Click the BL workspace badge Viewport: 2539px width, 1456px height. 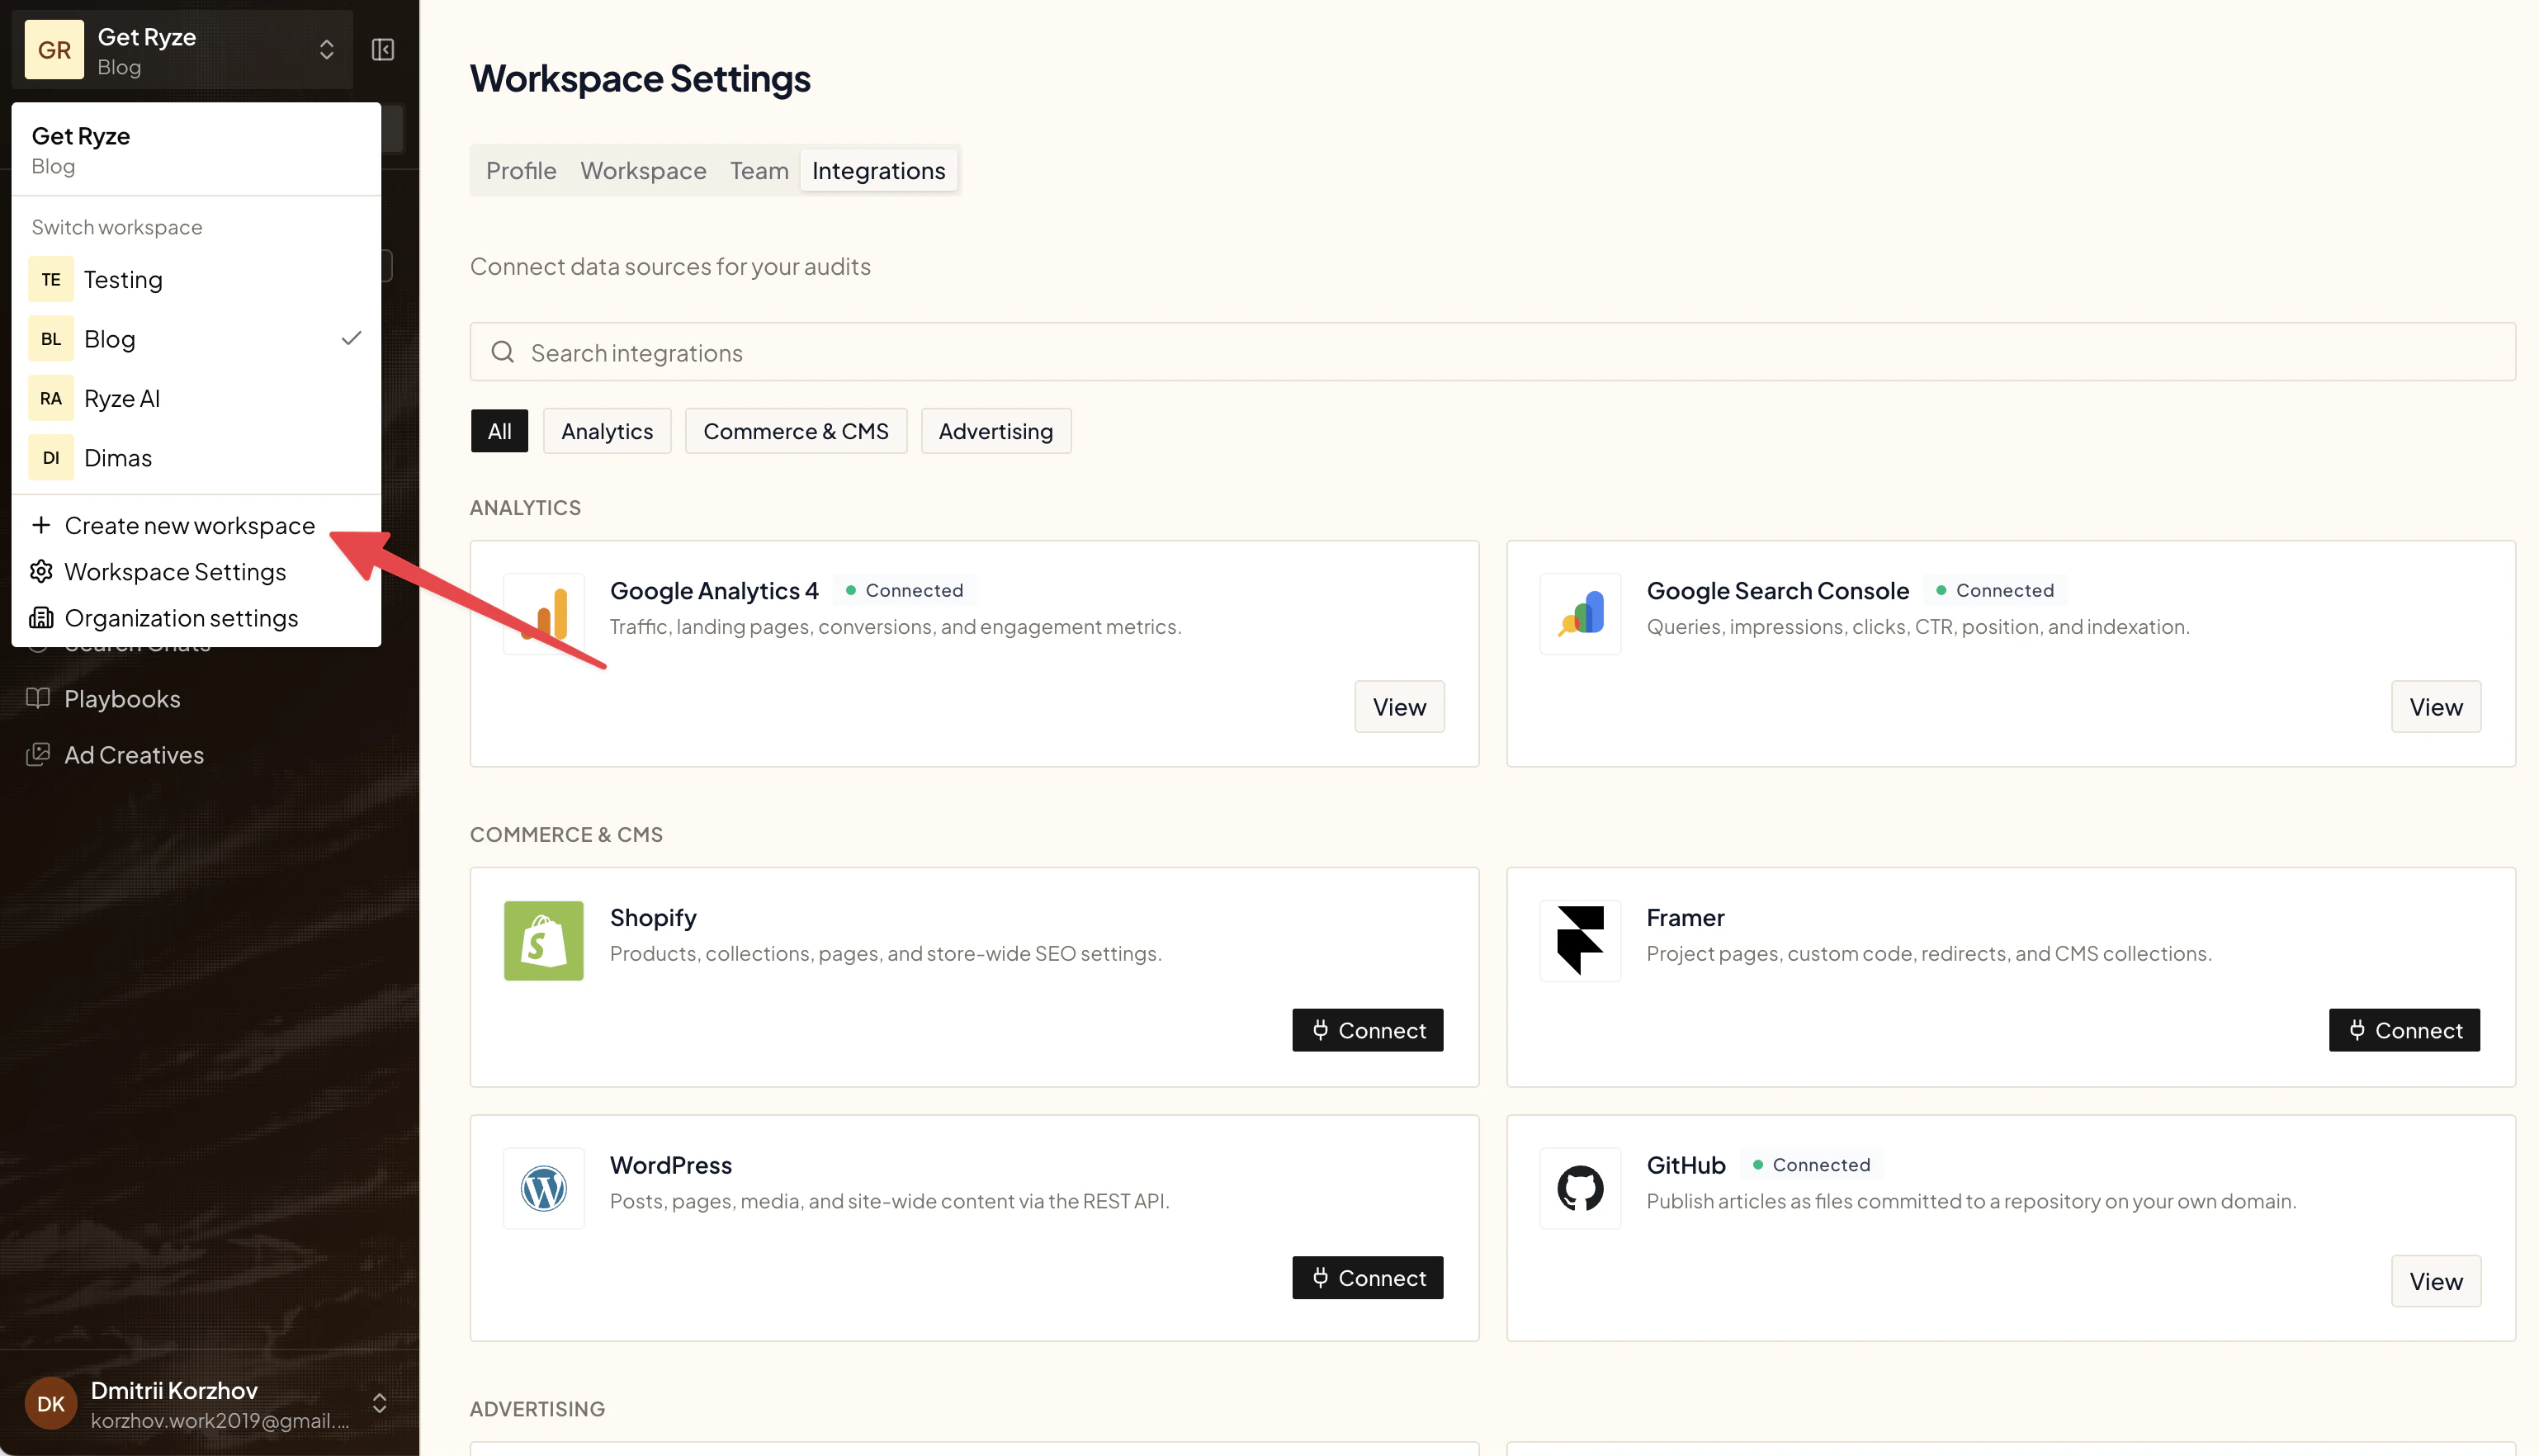[51, 339]
